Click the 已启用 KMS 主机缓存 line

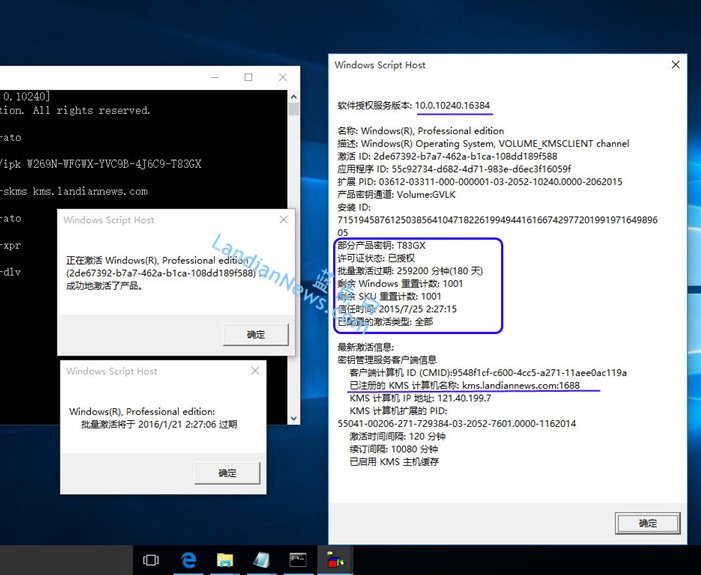pyautogui.click(x=394, y=462)
